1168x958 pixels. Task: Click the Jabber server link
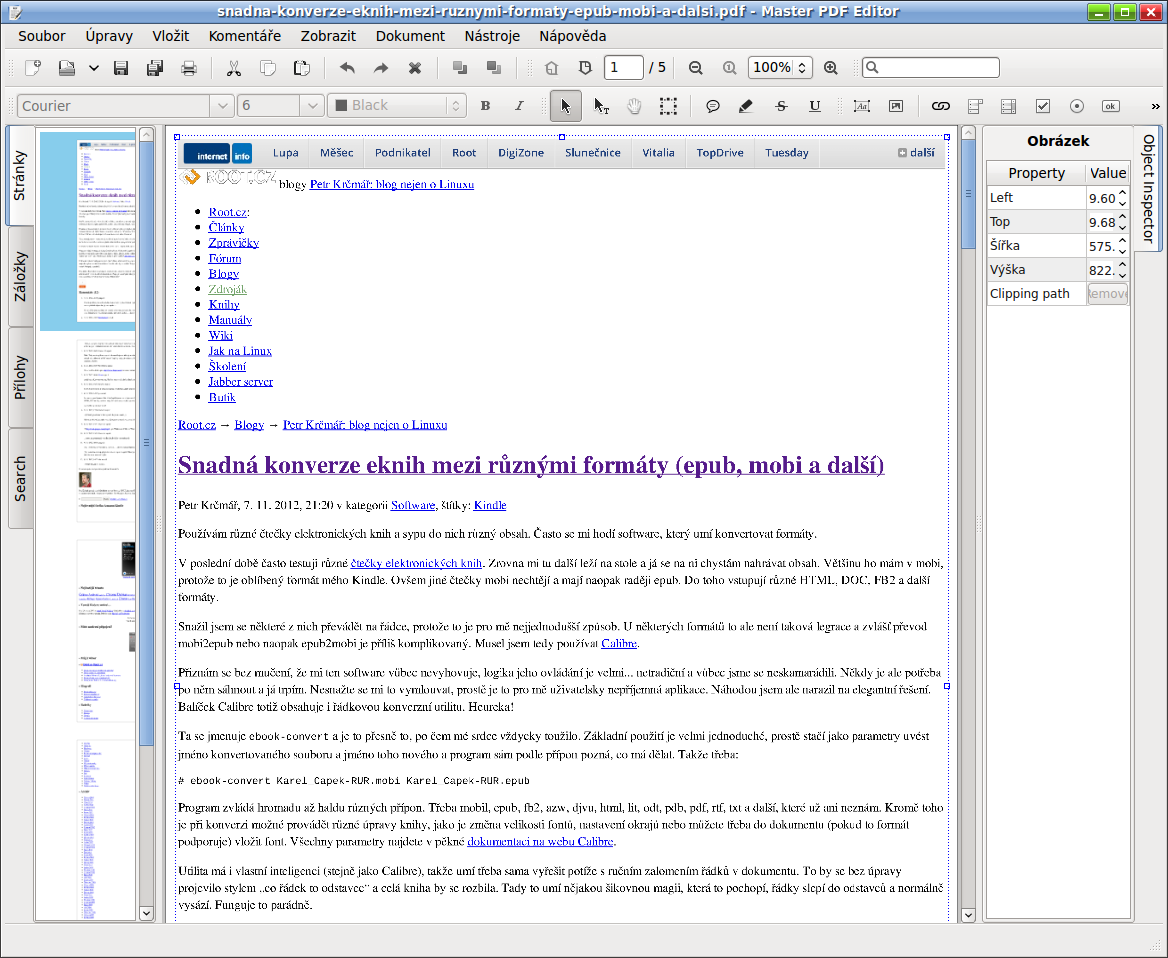click(x=241, y=381)
